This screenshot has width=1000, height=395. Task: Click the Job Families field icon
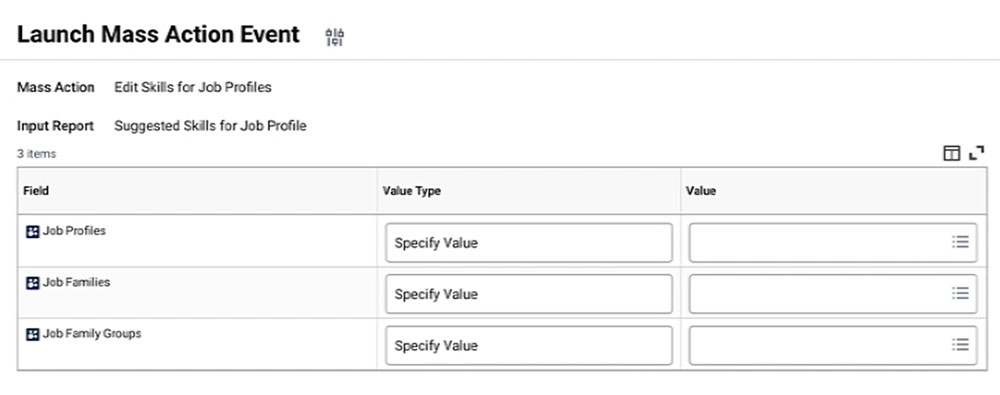pos(33,283)
